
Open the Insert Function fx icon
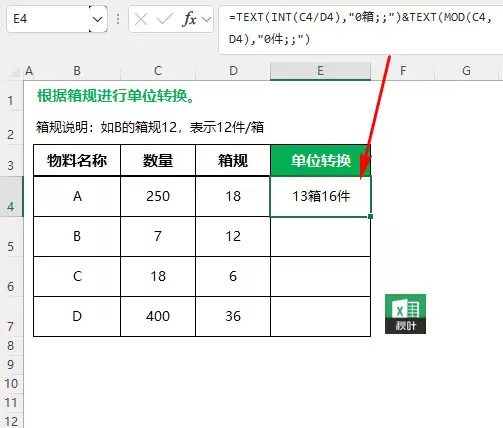(189, 19)
